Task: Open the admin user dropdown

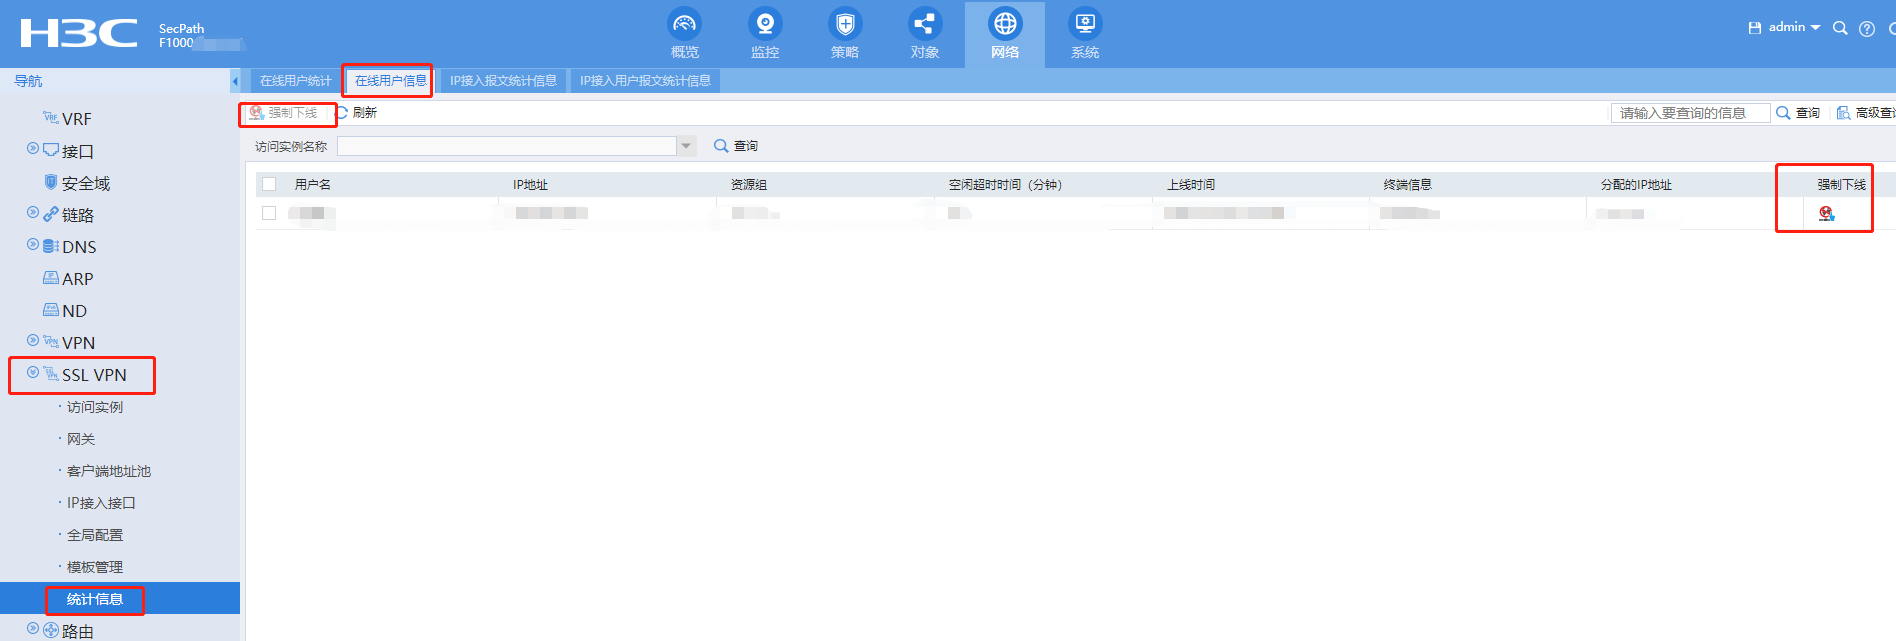Action: coord(1795,27)
